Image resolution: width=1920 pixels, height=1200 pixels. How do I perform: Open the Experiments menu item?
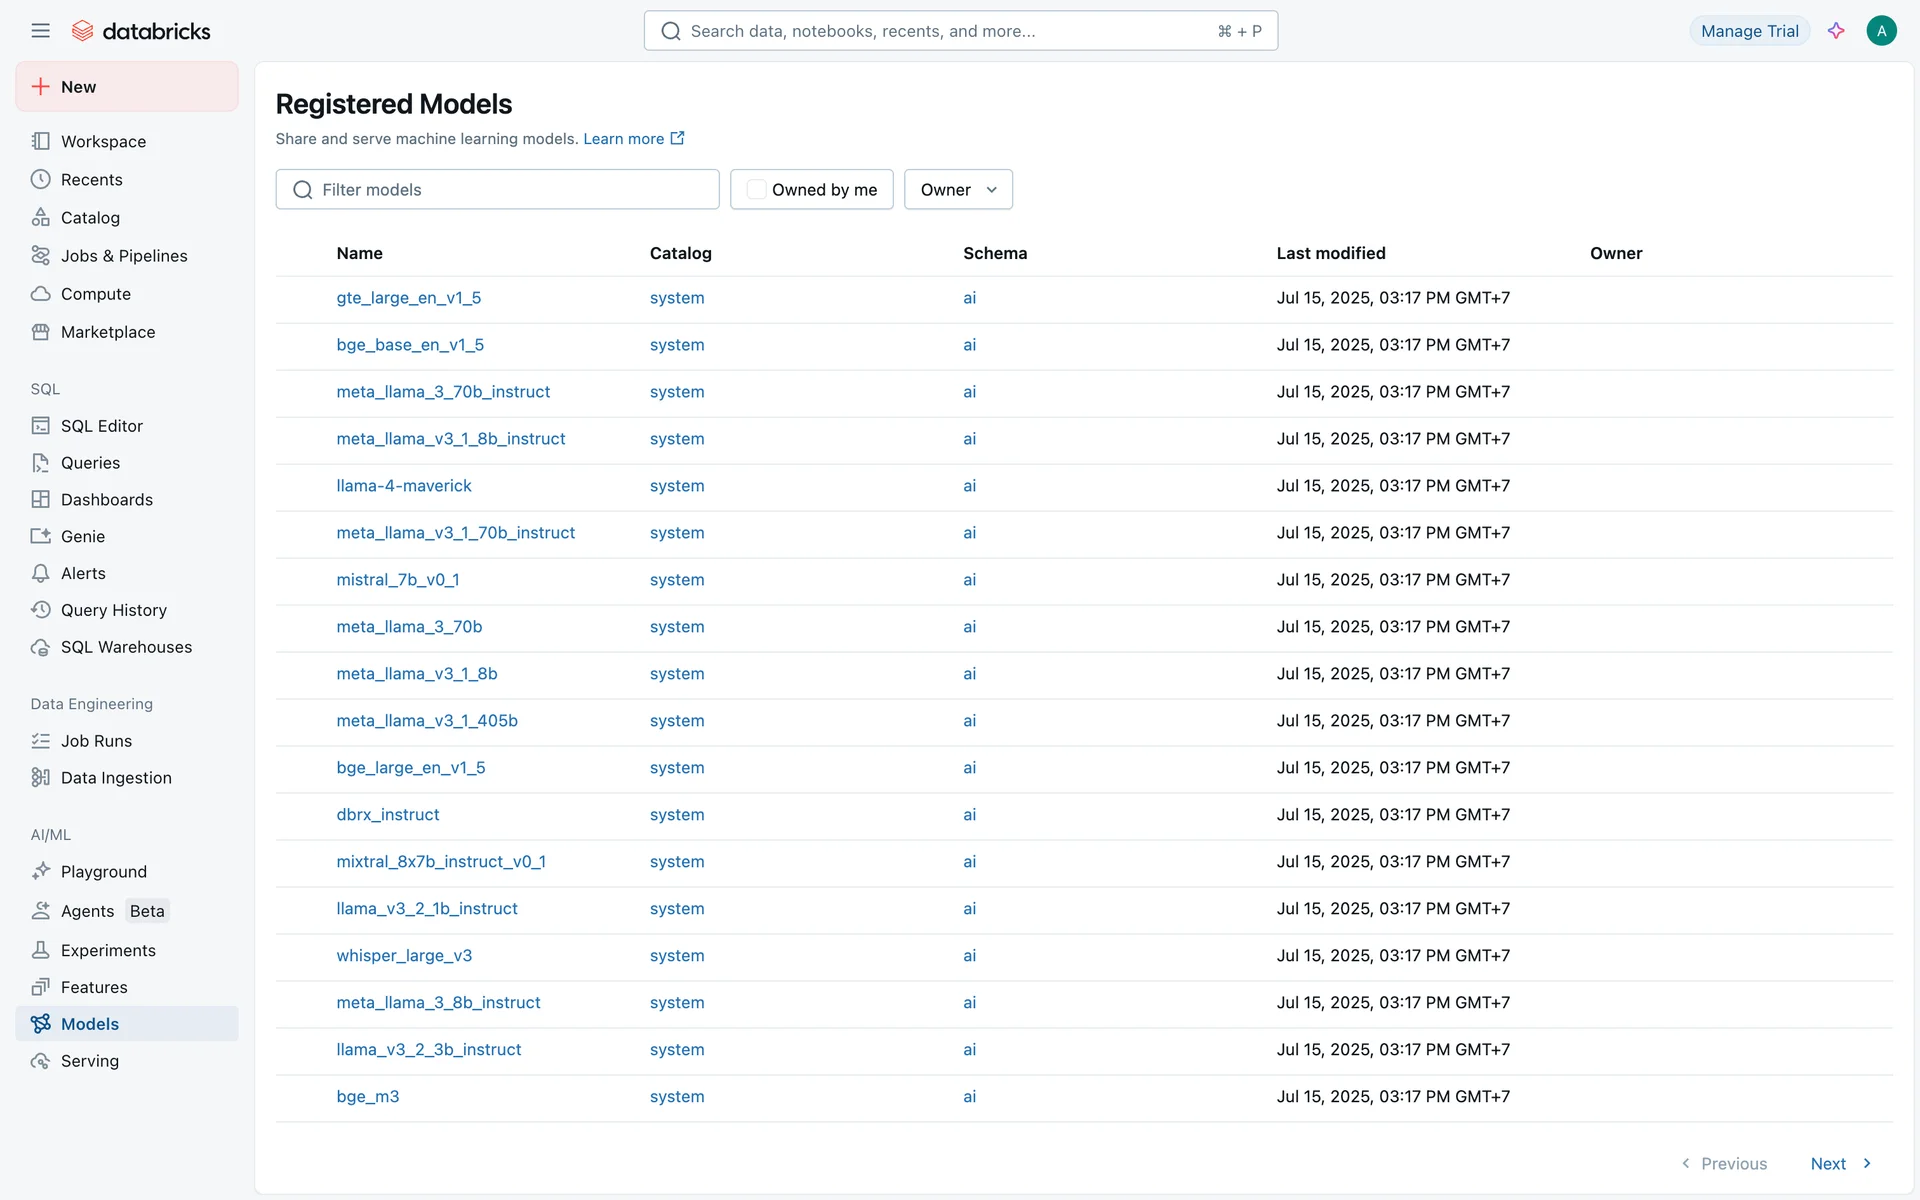coord(108,951)
